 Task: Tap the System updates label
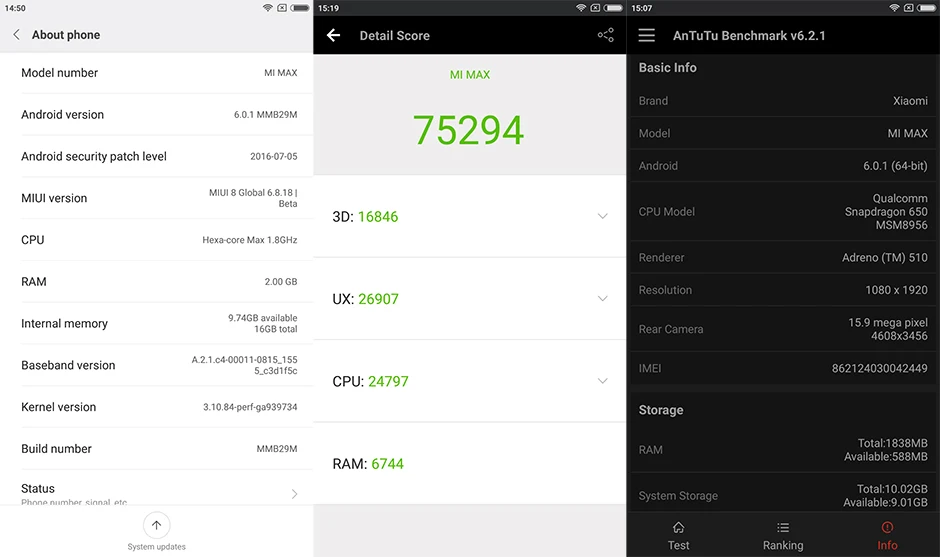coord(156,547)
